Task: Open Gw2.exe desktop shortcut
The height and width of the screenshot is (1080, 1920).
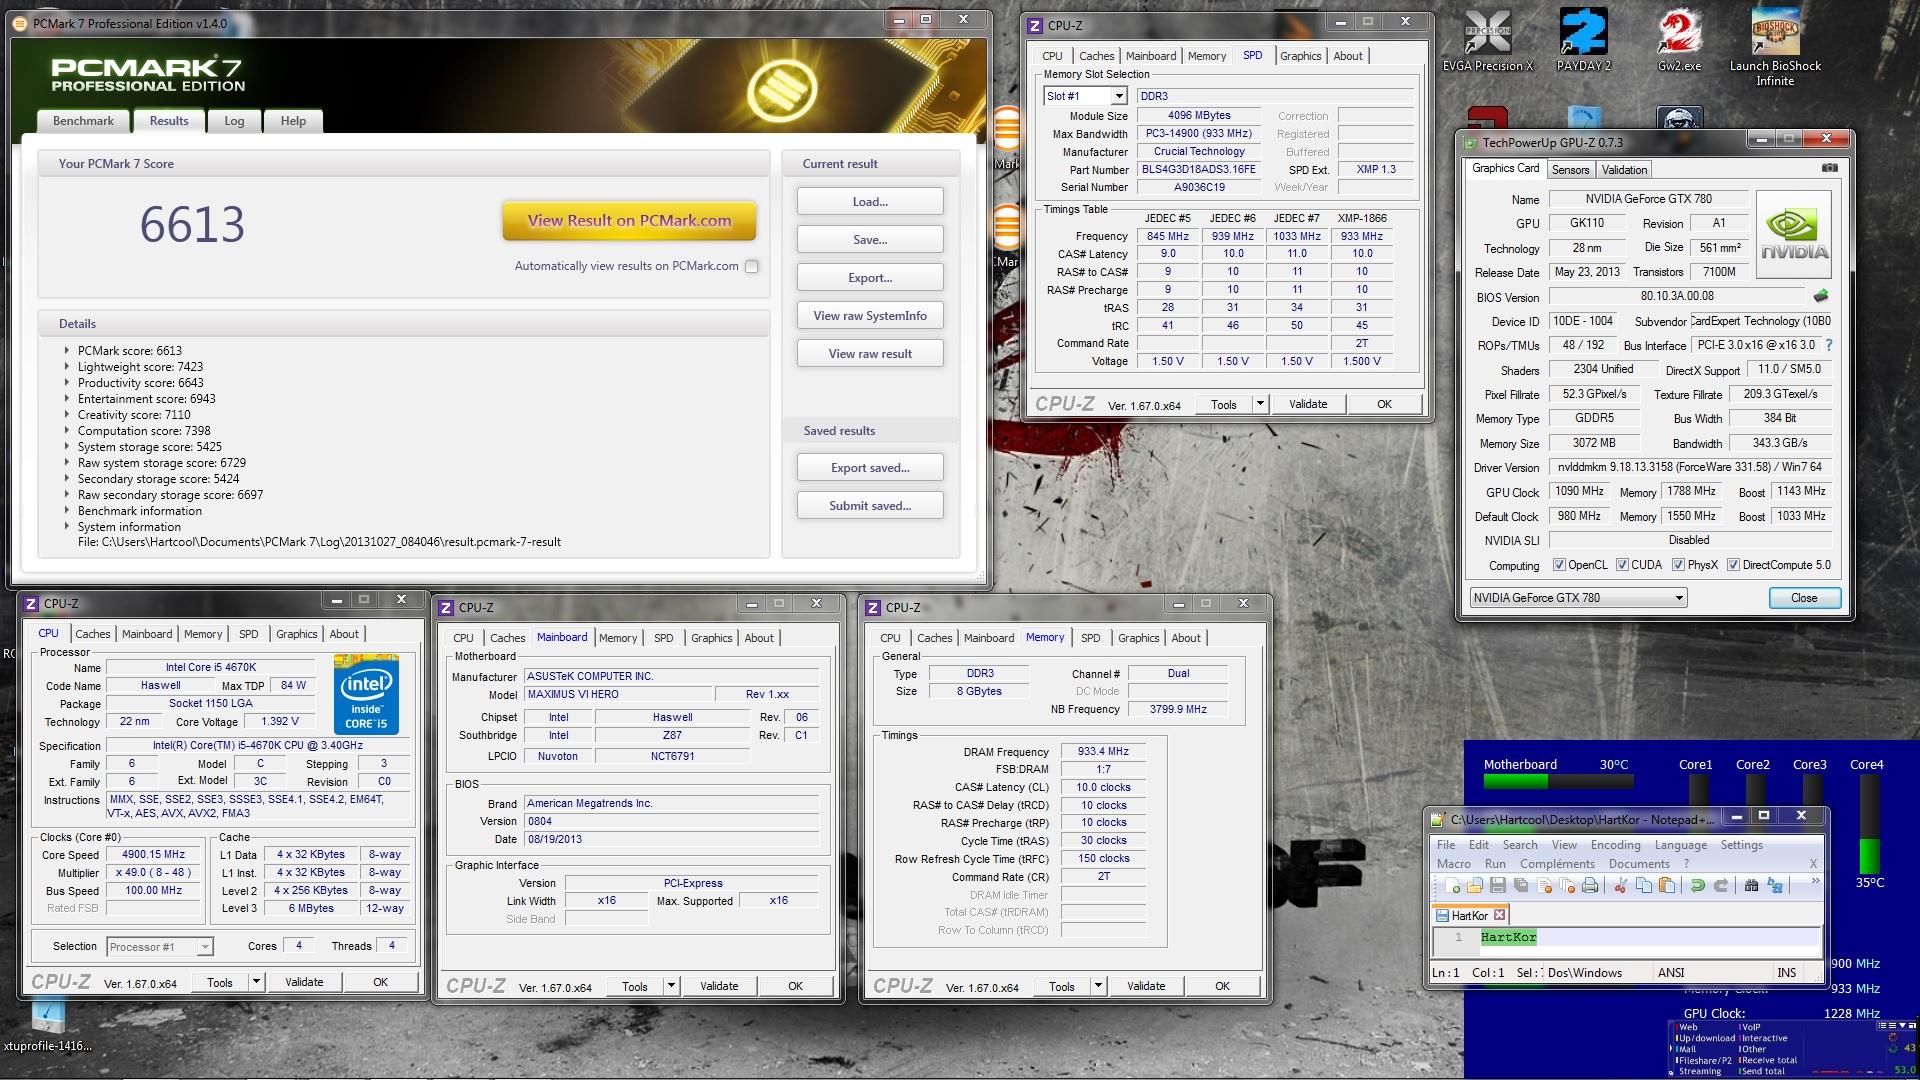Action: coord(1679,42)
